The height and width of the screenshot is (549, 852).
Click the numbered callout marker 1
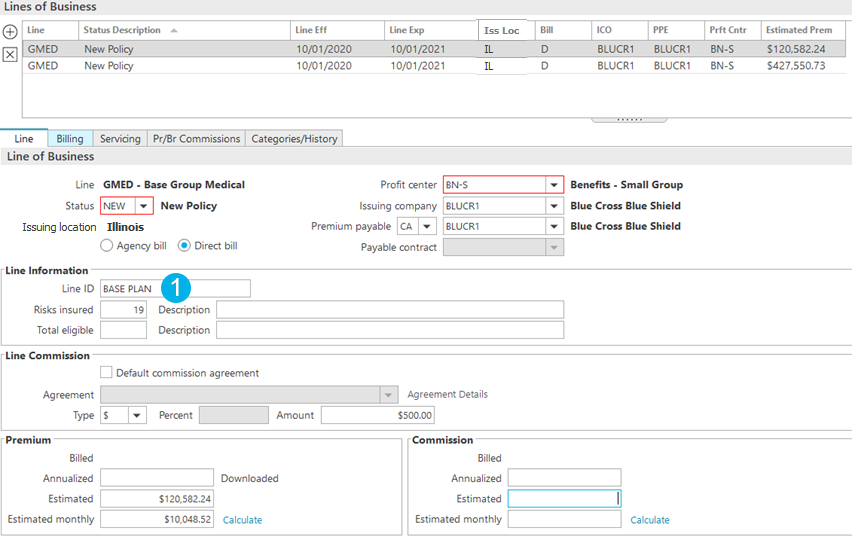click(x=176, y=288)
